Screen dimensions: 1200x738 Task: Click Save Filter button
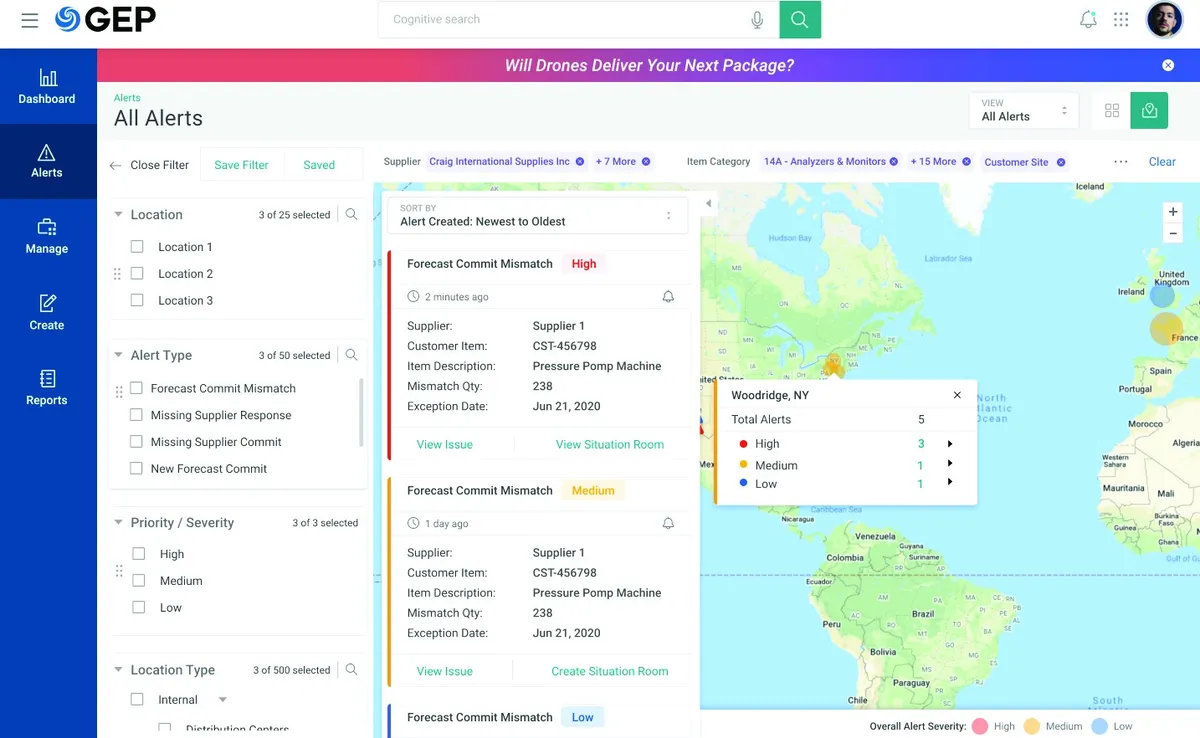click(241, 165)
